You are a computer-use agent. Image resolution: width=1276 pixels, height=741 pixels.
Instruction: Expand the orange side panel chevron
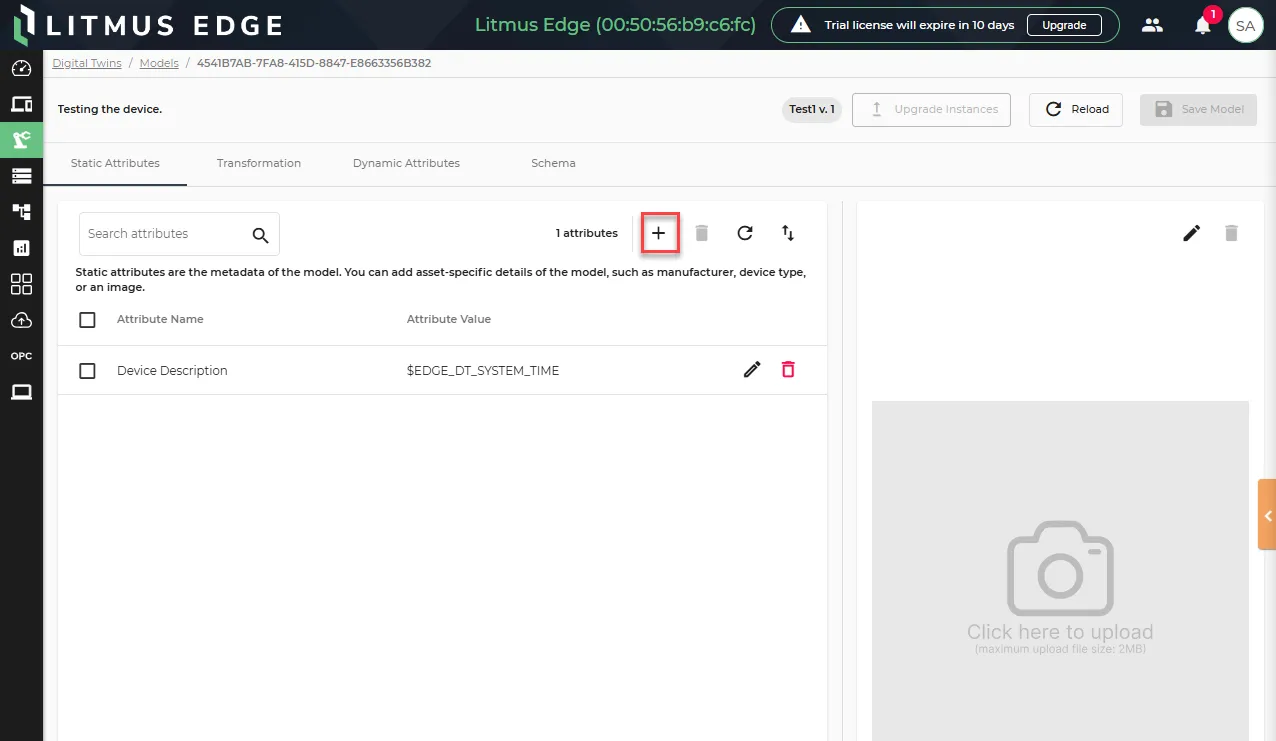1267,515
